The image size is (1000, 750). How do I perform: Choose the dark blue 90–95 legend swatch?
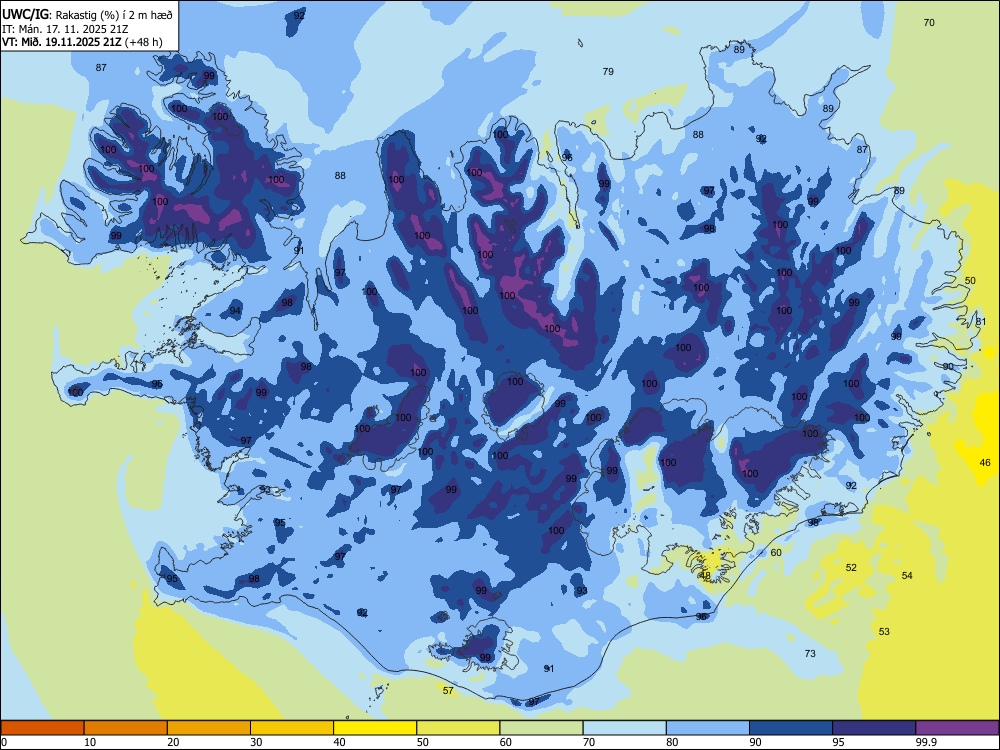(791, 728)
